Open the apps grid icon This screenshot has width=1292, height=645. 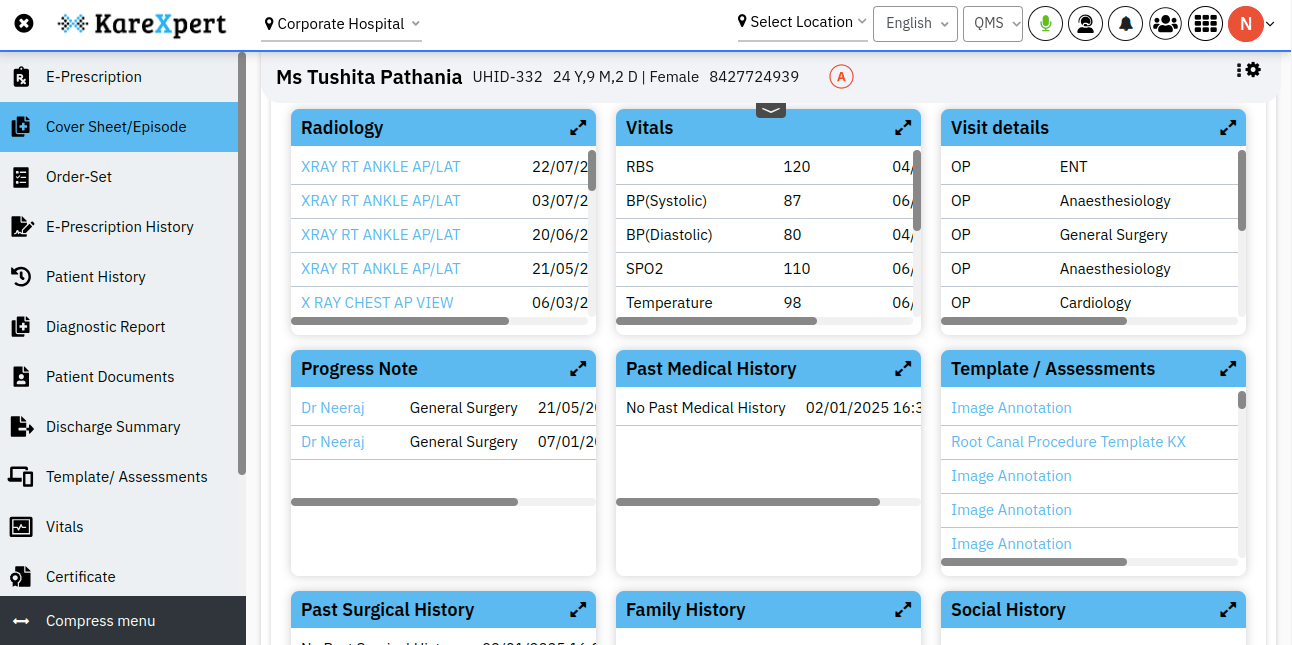1205,22
